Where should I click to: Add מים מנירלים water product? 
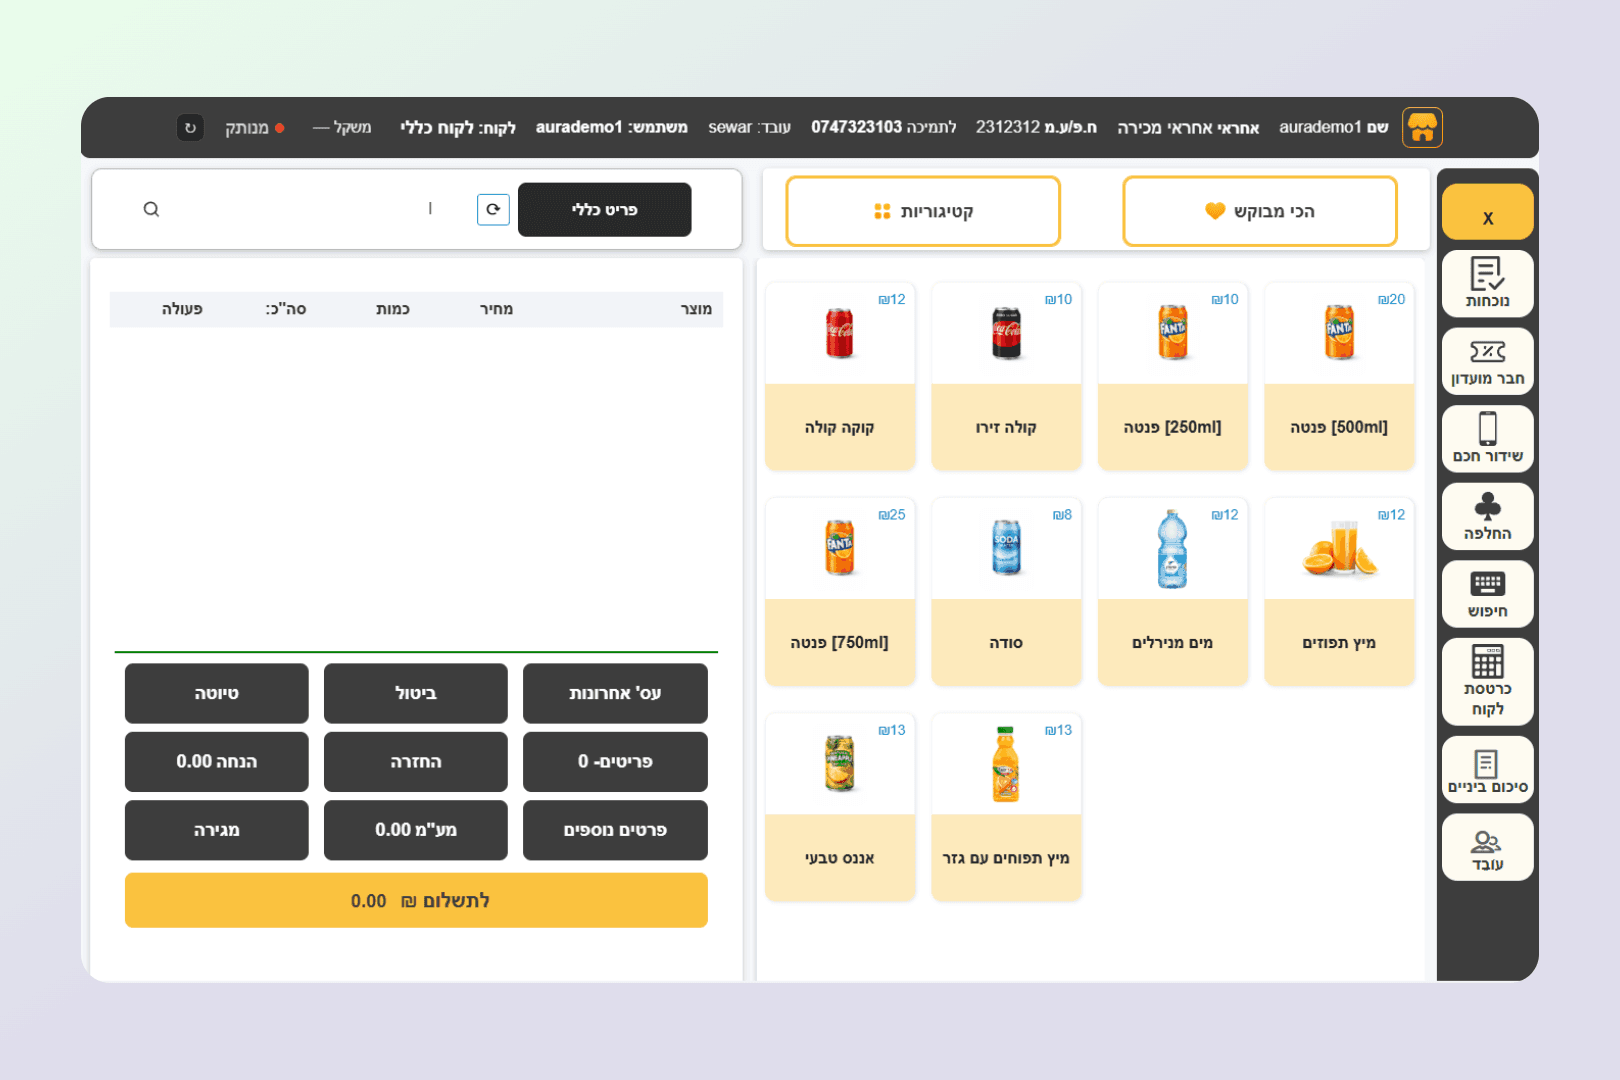coord(1173,591)
